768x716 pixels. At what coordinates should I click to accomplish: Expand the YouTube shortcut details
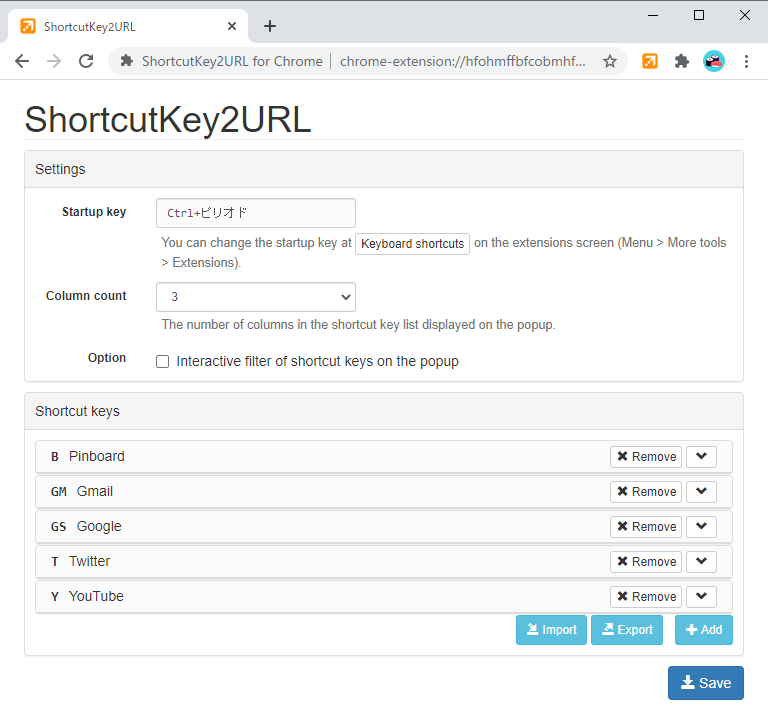pos(701,597)
